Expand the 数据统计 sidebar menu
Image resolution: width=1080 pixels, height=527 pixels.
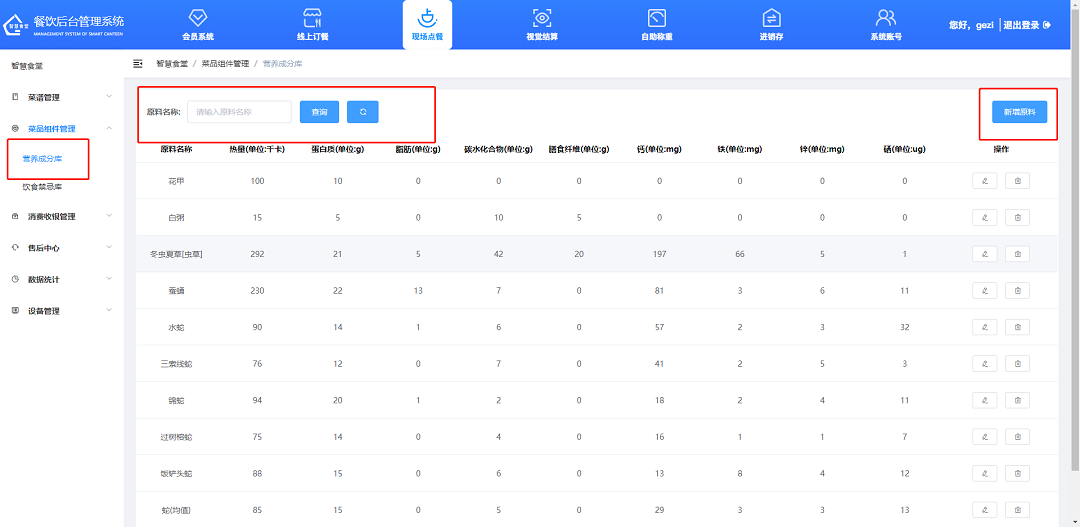click(60, 279)
